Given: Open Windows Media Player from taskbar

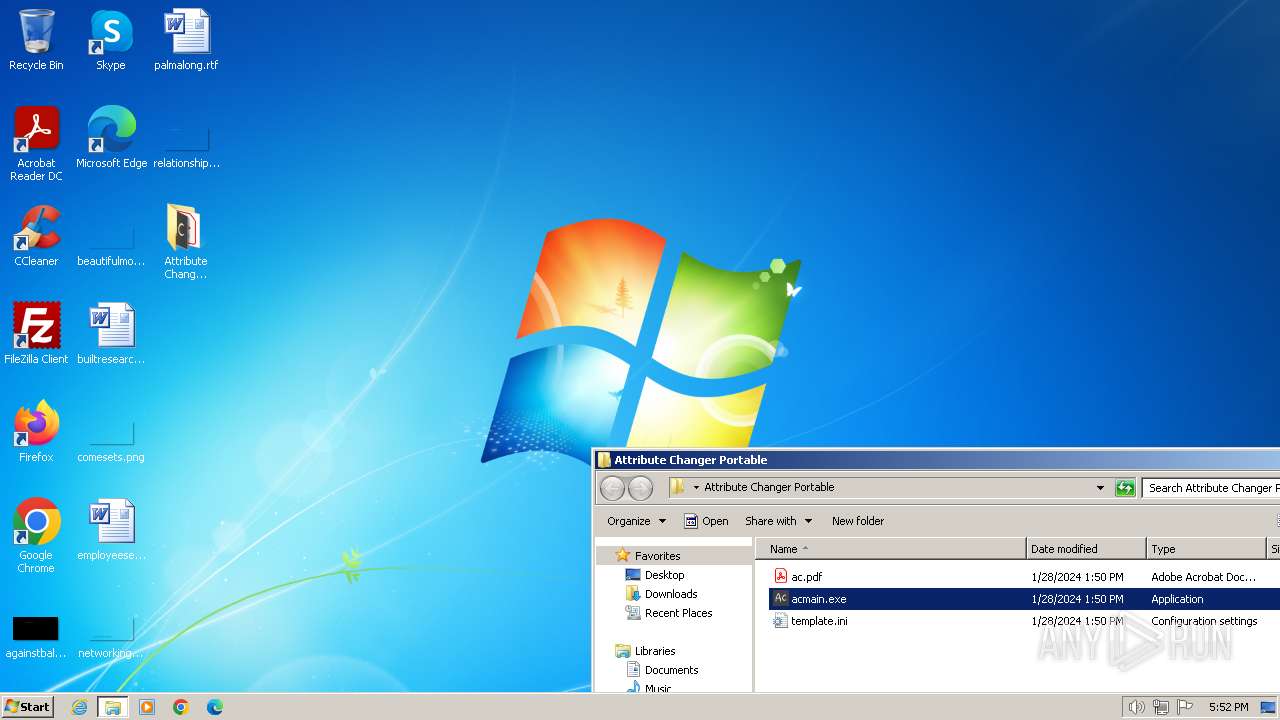Looking at the screenshot, I should tap(147, 707).
